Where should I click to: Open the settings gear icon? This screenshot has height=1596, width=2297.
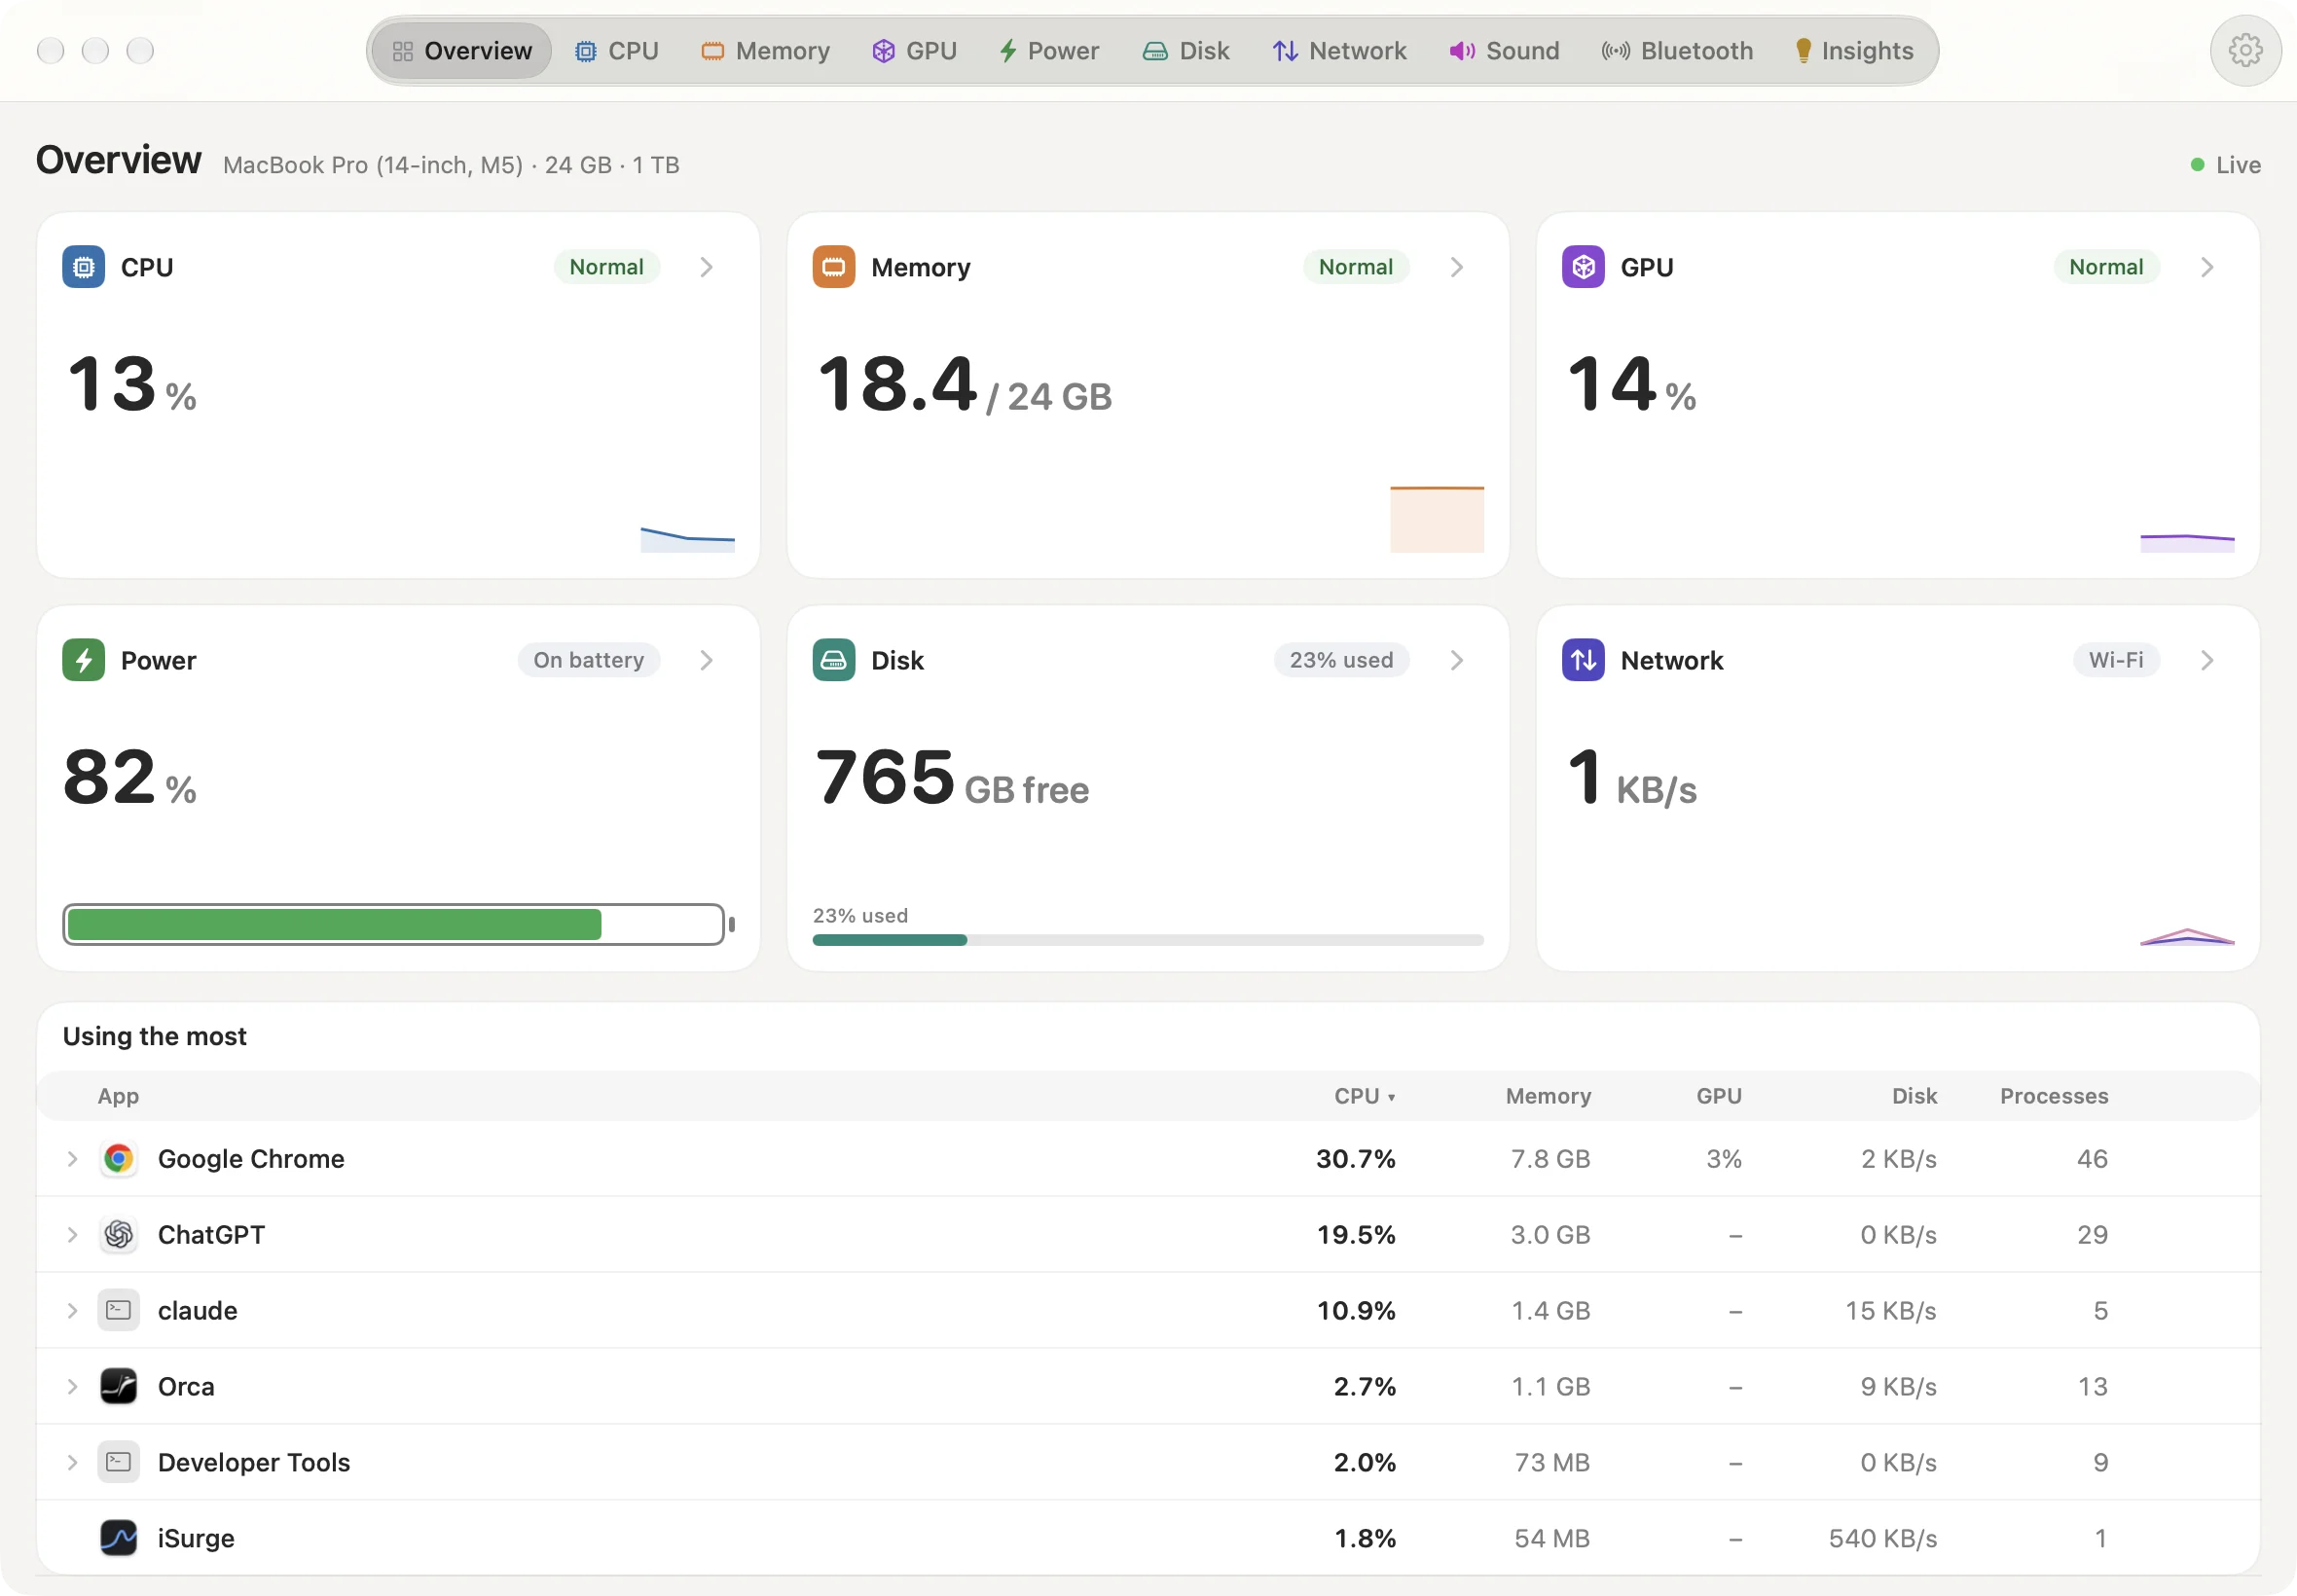pyautogui.click(x=2245, y=50)
